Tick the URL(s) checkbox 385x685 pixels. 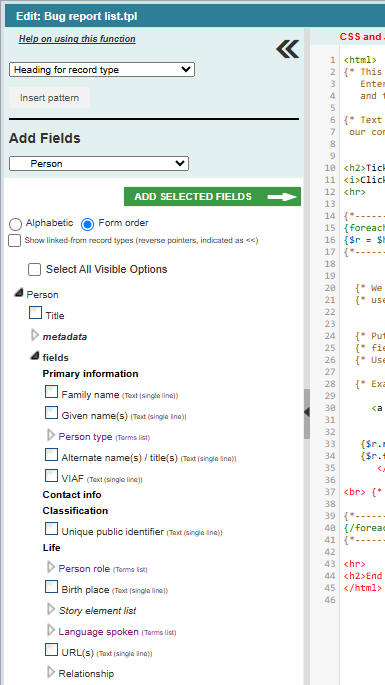point(52,650)
